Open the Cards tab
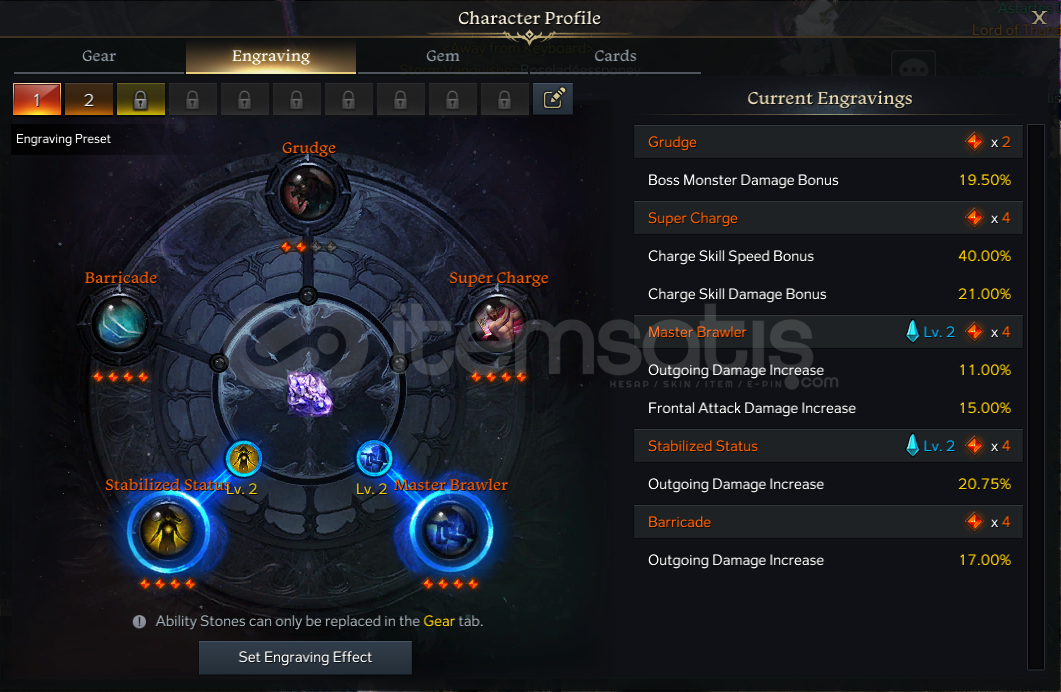 click(615, 56)
